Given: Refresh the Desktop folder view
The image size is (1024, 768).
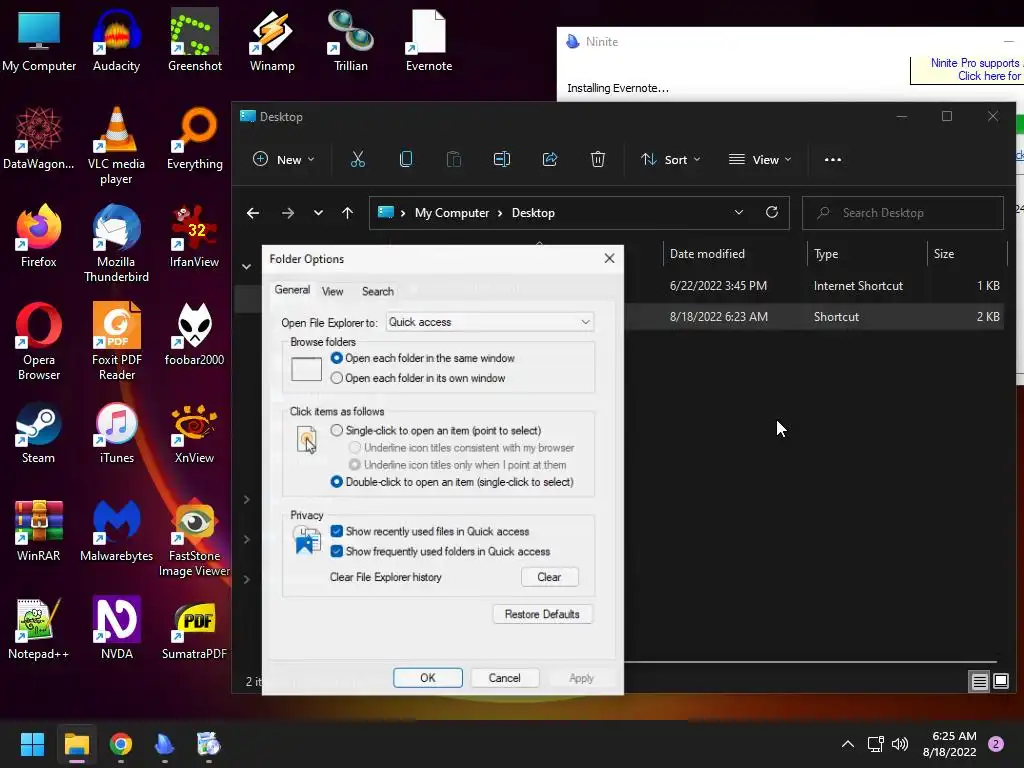Looking at the screenshot, I should (772, 212).
